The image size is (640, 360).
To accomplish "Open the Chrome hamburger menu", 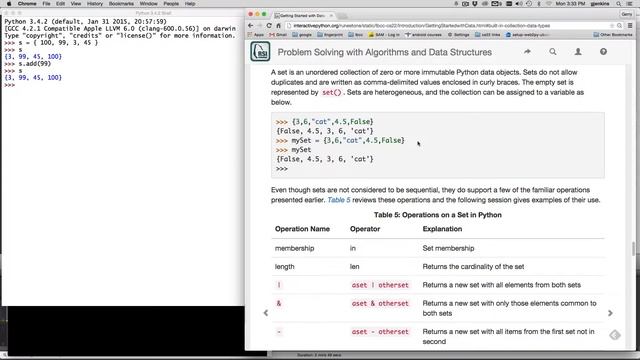I will pyautogui.click(x=630, y=25).
